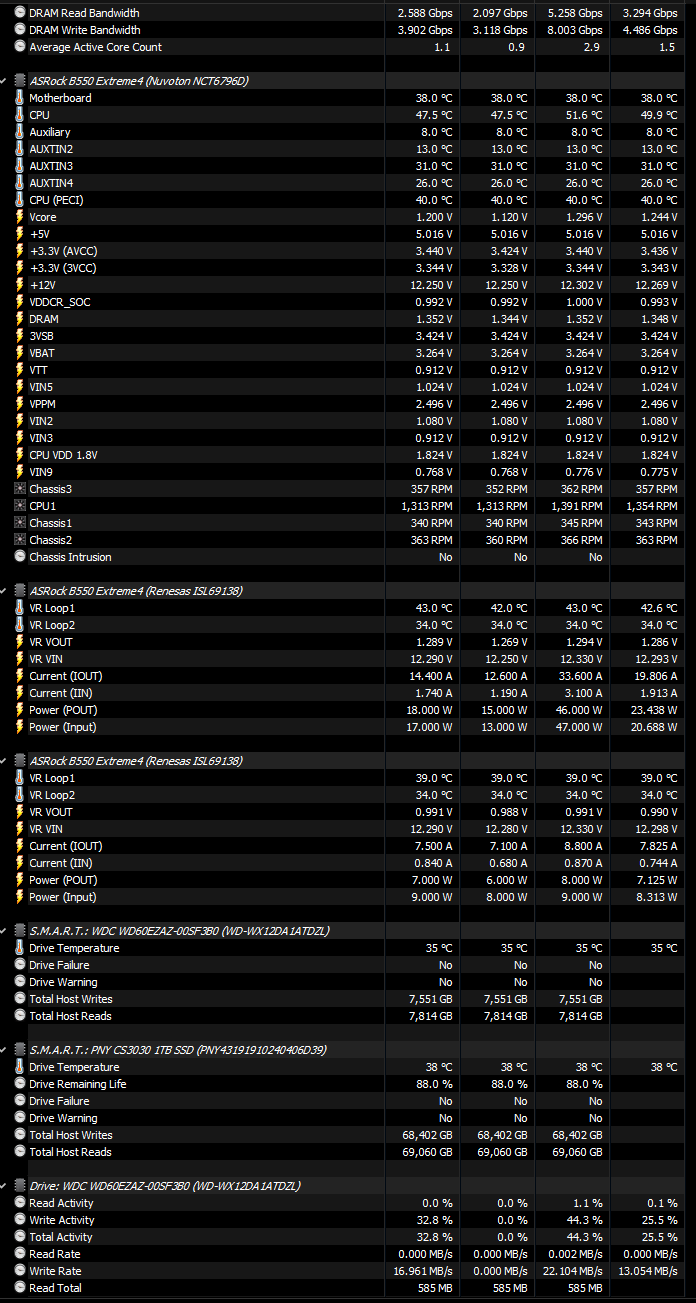Select the VIN3 sensor label

point(41,438)
